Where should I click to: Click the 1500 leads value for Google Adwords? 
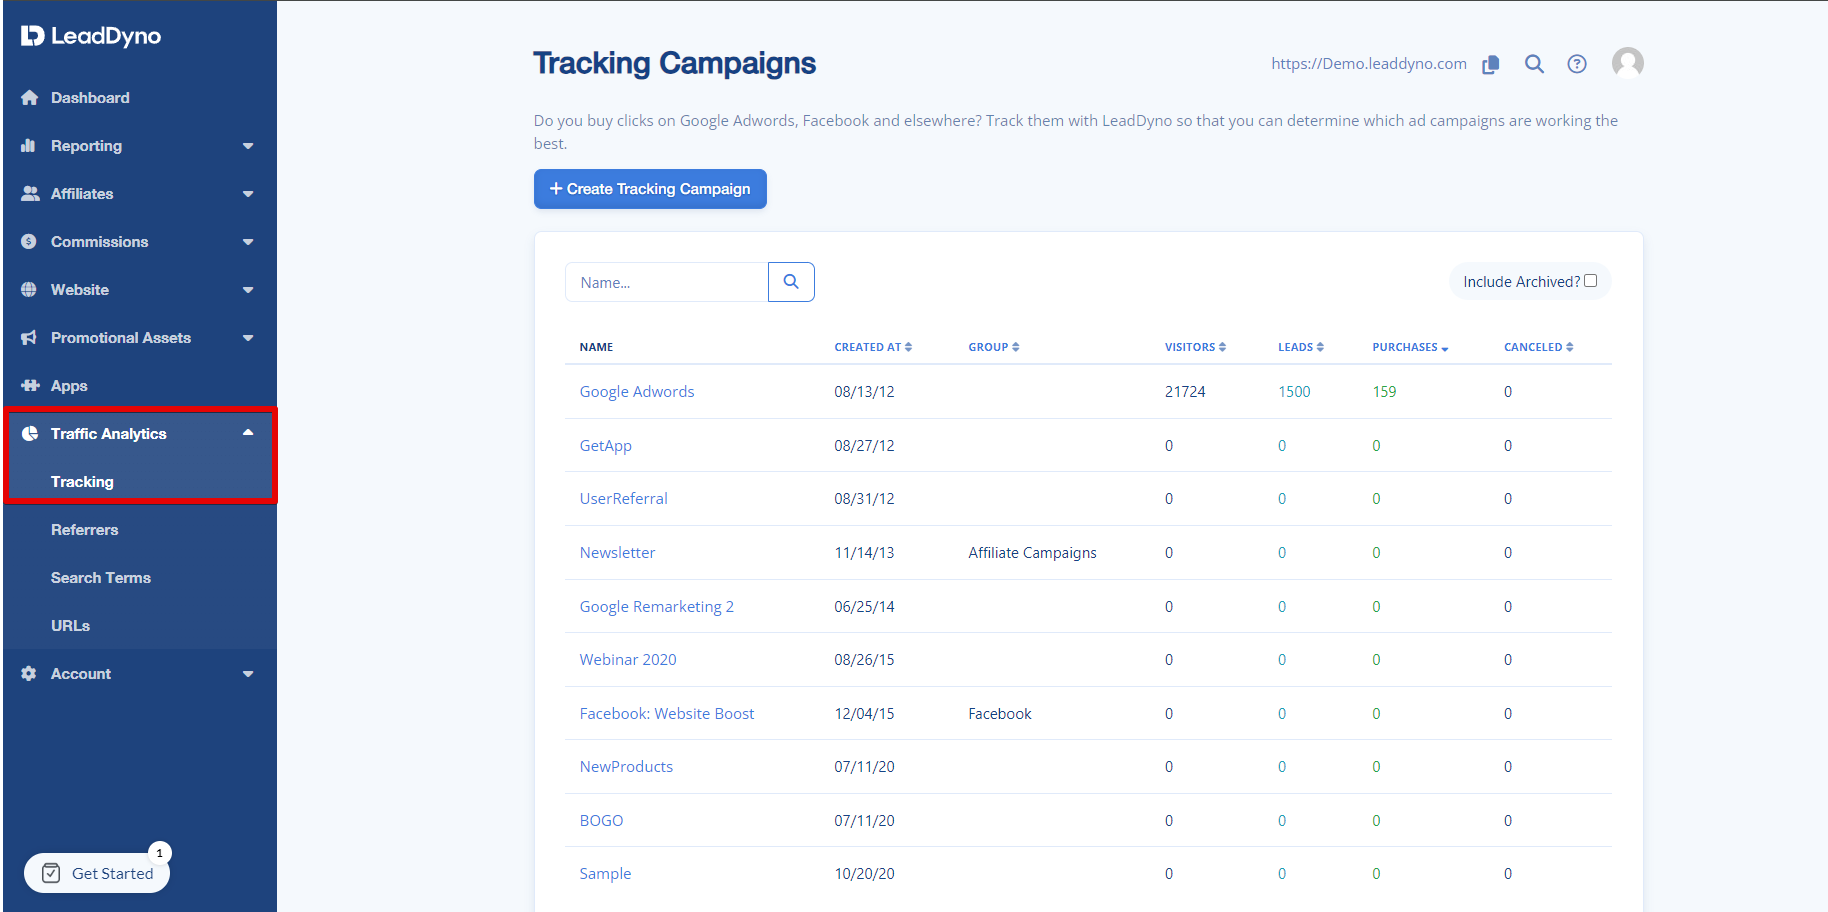point(1294,392)
